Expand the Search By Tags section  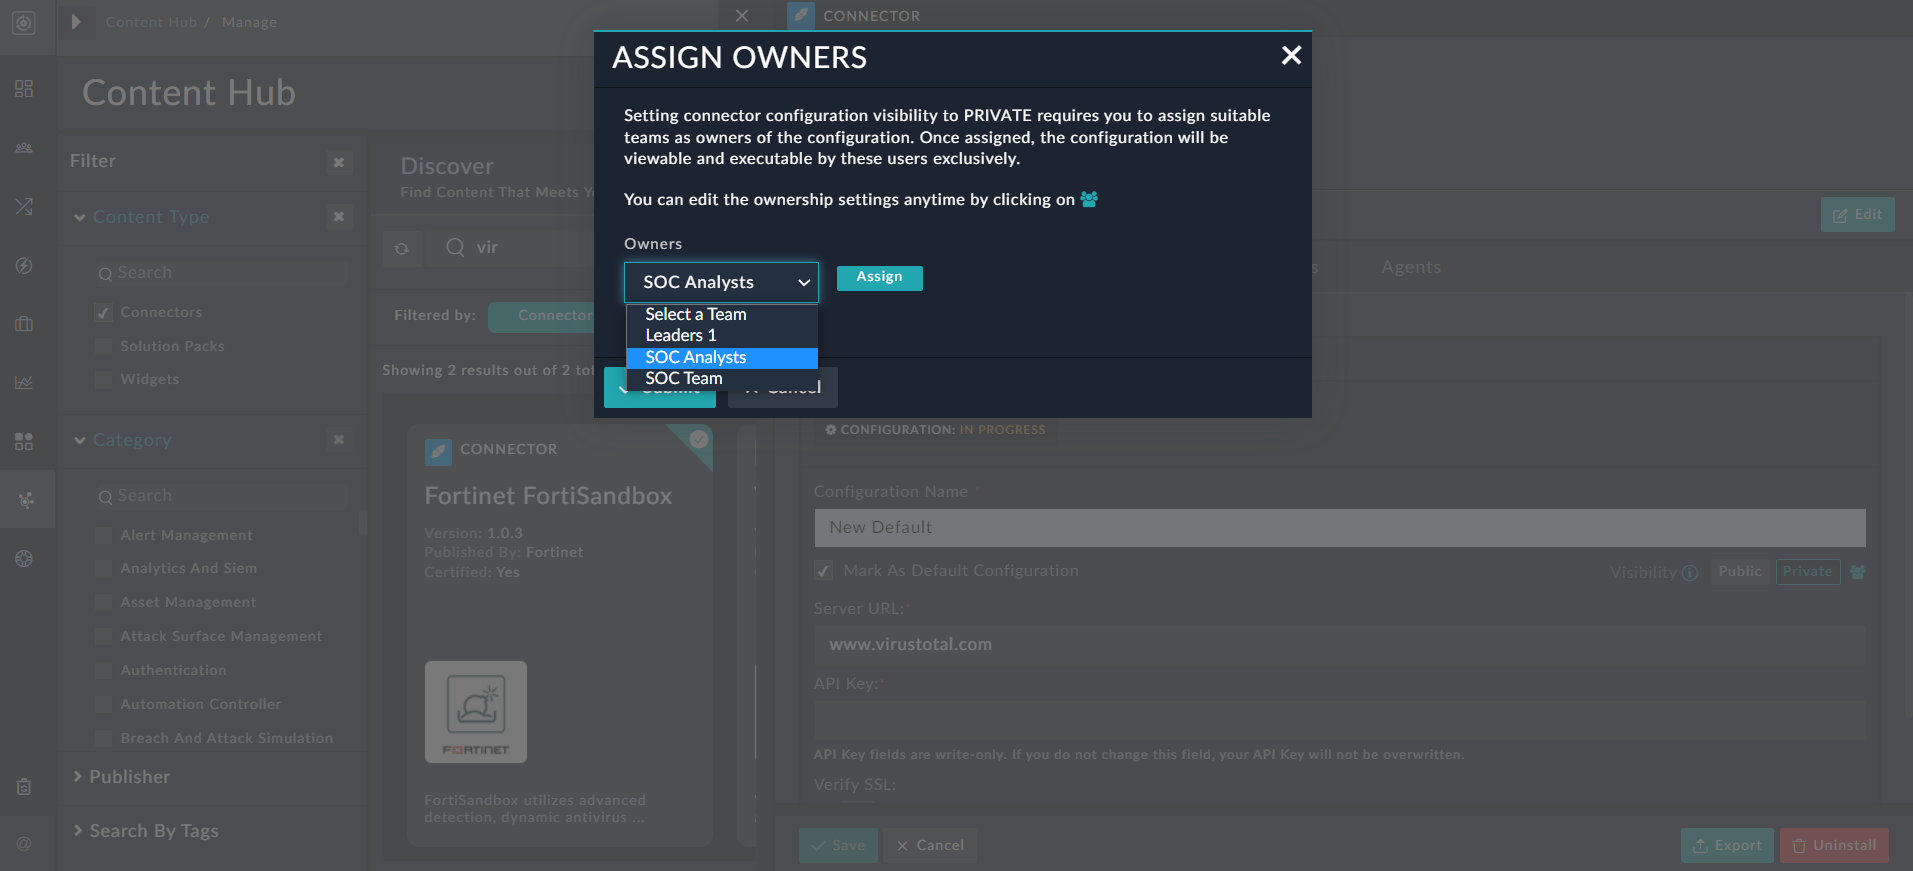click(x=78, y=830)
